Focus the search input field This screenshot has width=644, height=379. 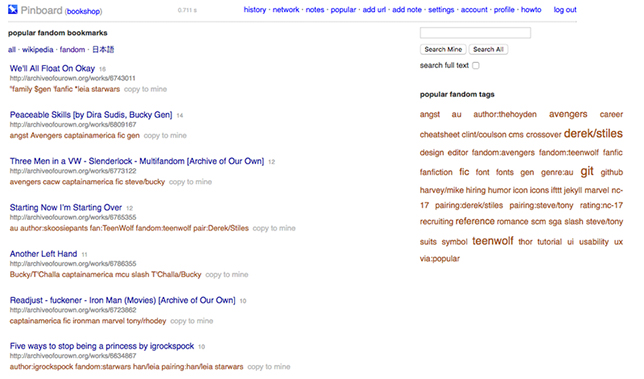coord(475,32)
